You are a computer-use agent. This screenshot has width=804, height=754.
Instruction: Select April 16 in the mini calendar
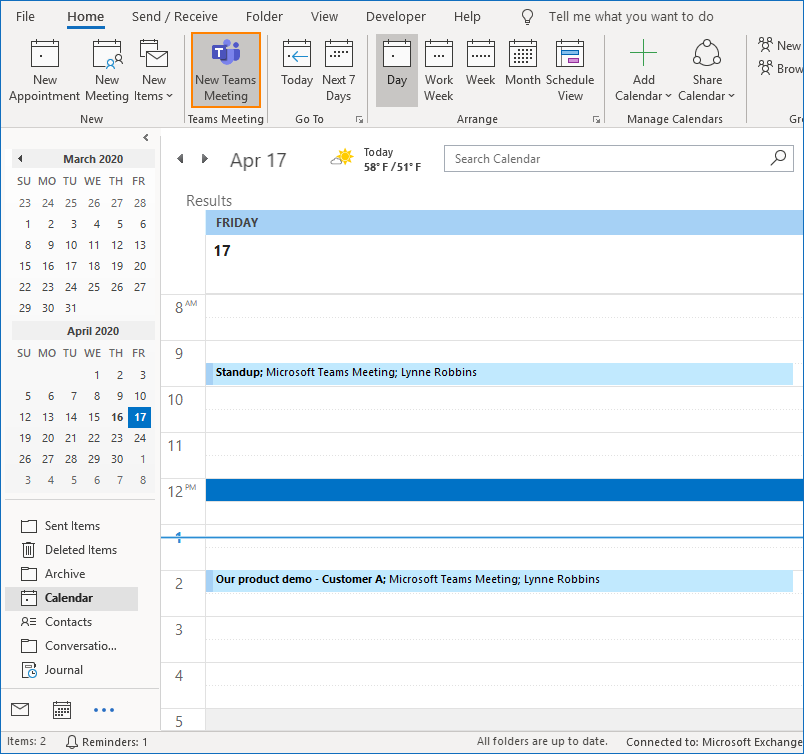click(x=117, y=417)
